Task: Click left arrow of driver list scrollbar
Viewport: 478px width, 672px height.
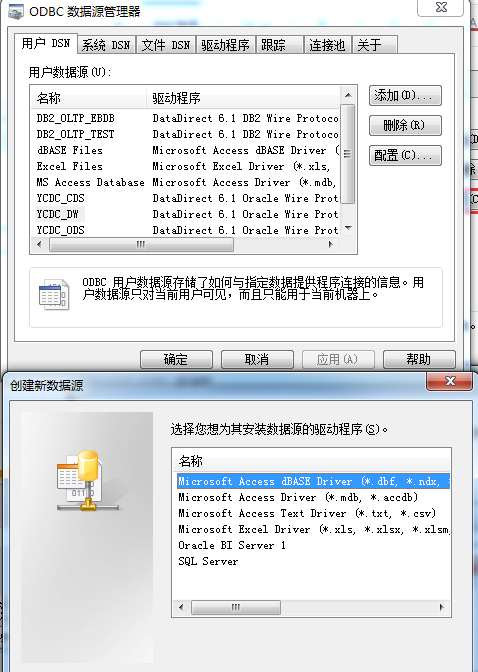Action: [181, 607]
